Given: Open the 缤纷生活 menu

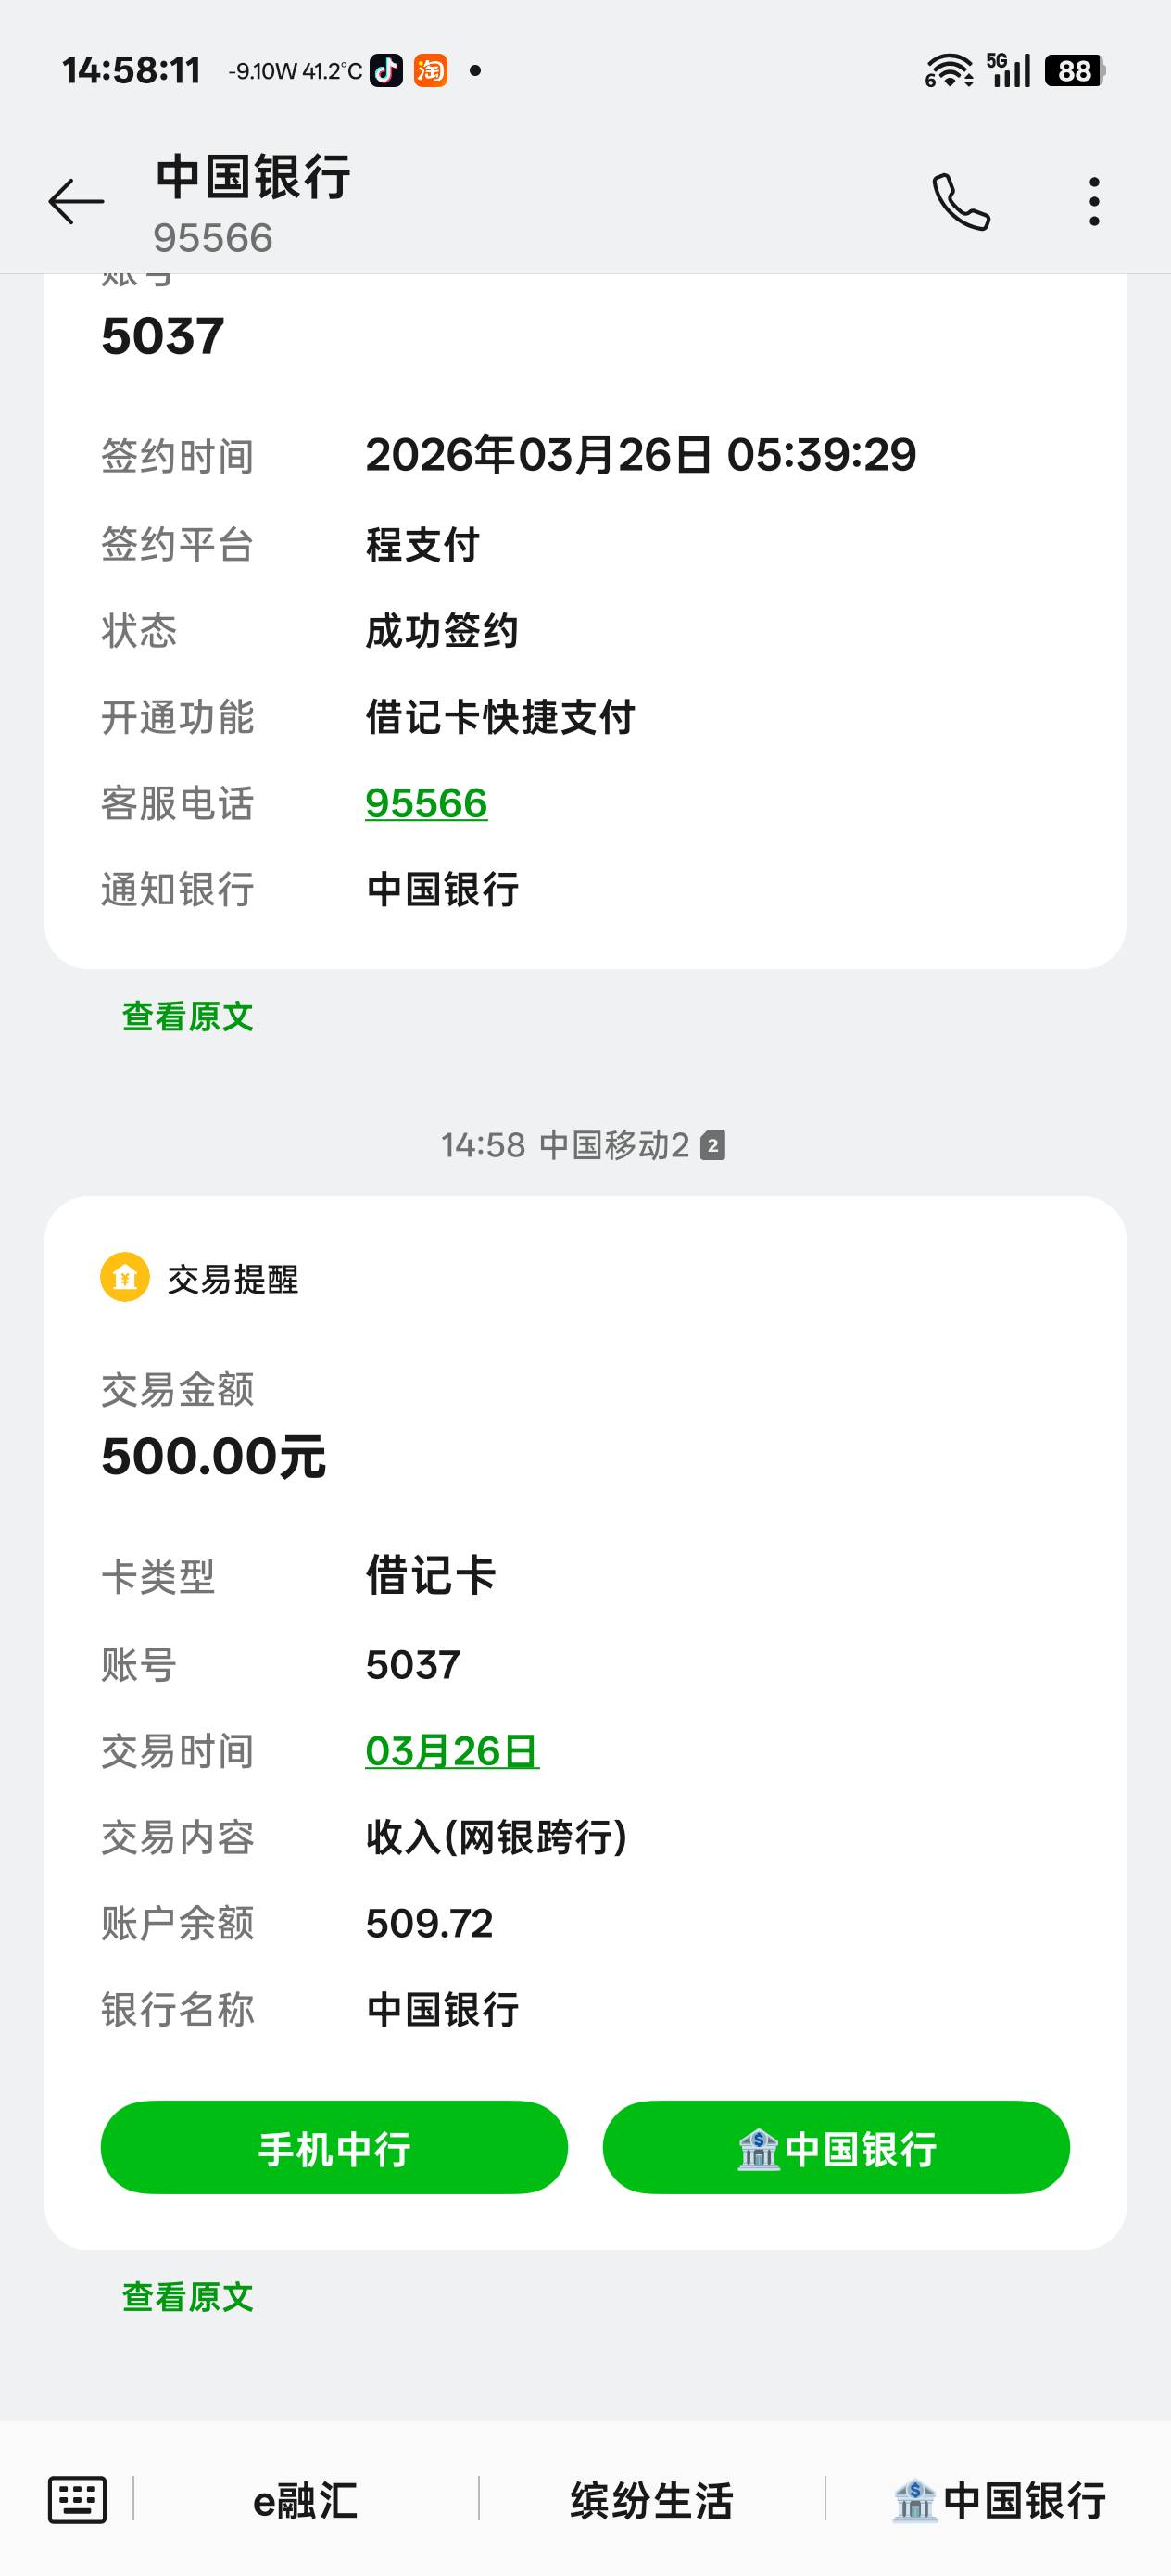Looking at the screenshot, I should click(652, 2500).
